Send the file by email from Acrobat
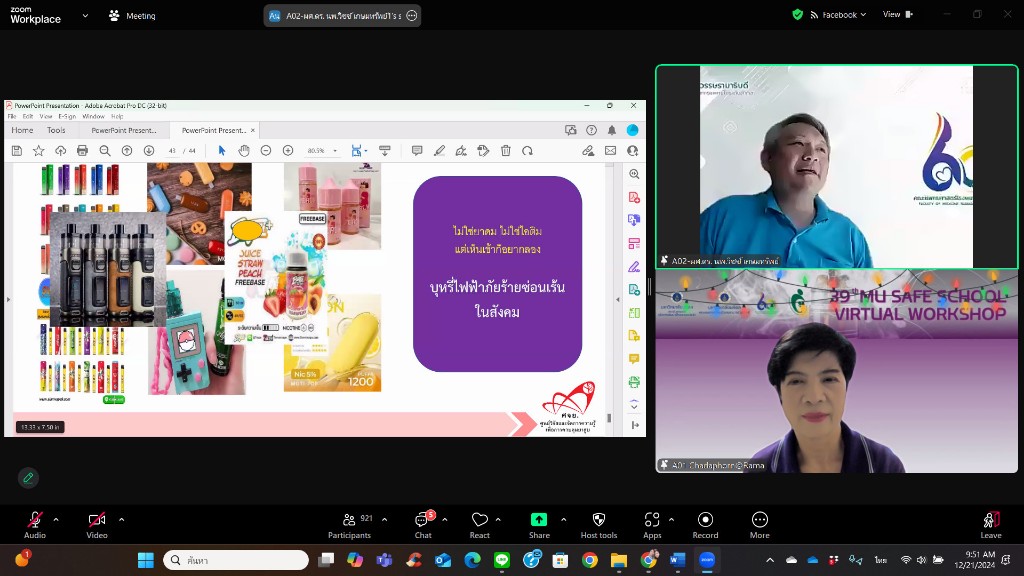Image resolution: width=1024 pixels, height=576 pixels. tap(611, 151)
